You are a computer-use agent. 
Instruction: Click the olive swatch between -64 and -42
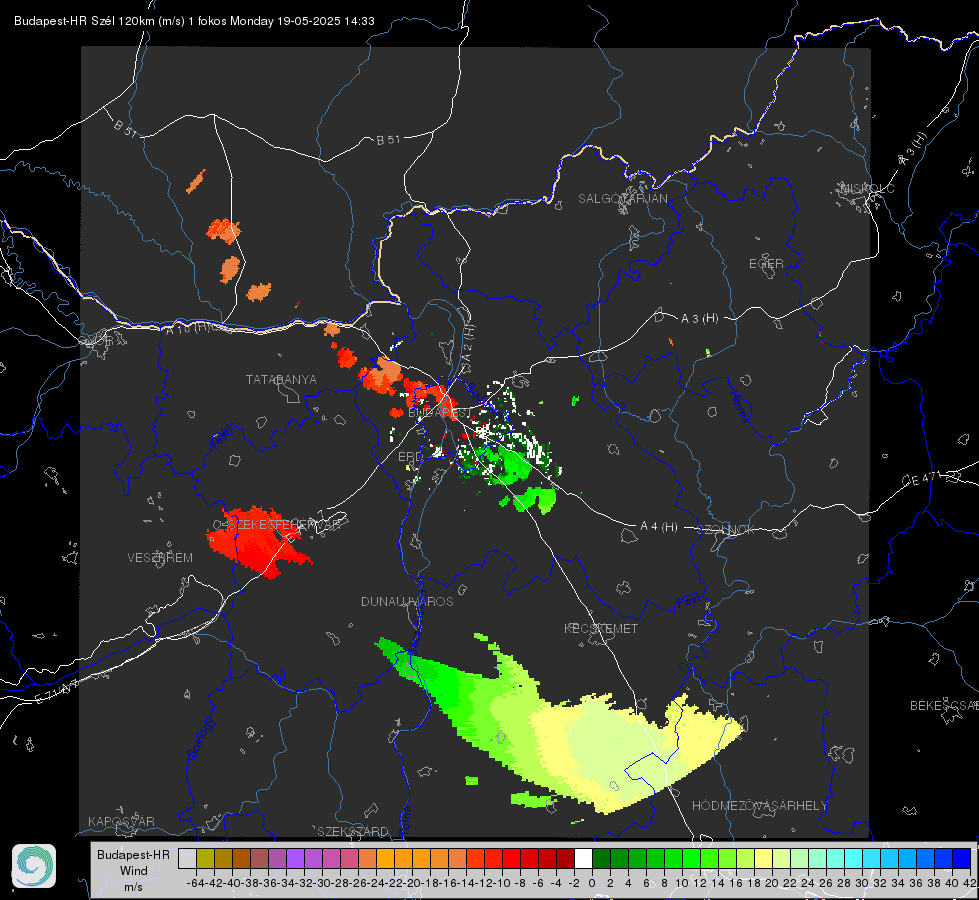coord(205,859)
